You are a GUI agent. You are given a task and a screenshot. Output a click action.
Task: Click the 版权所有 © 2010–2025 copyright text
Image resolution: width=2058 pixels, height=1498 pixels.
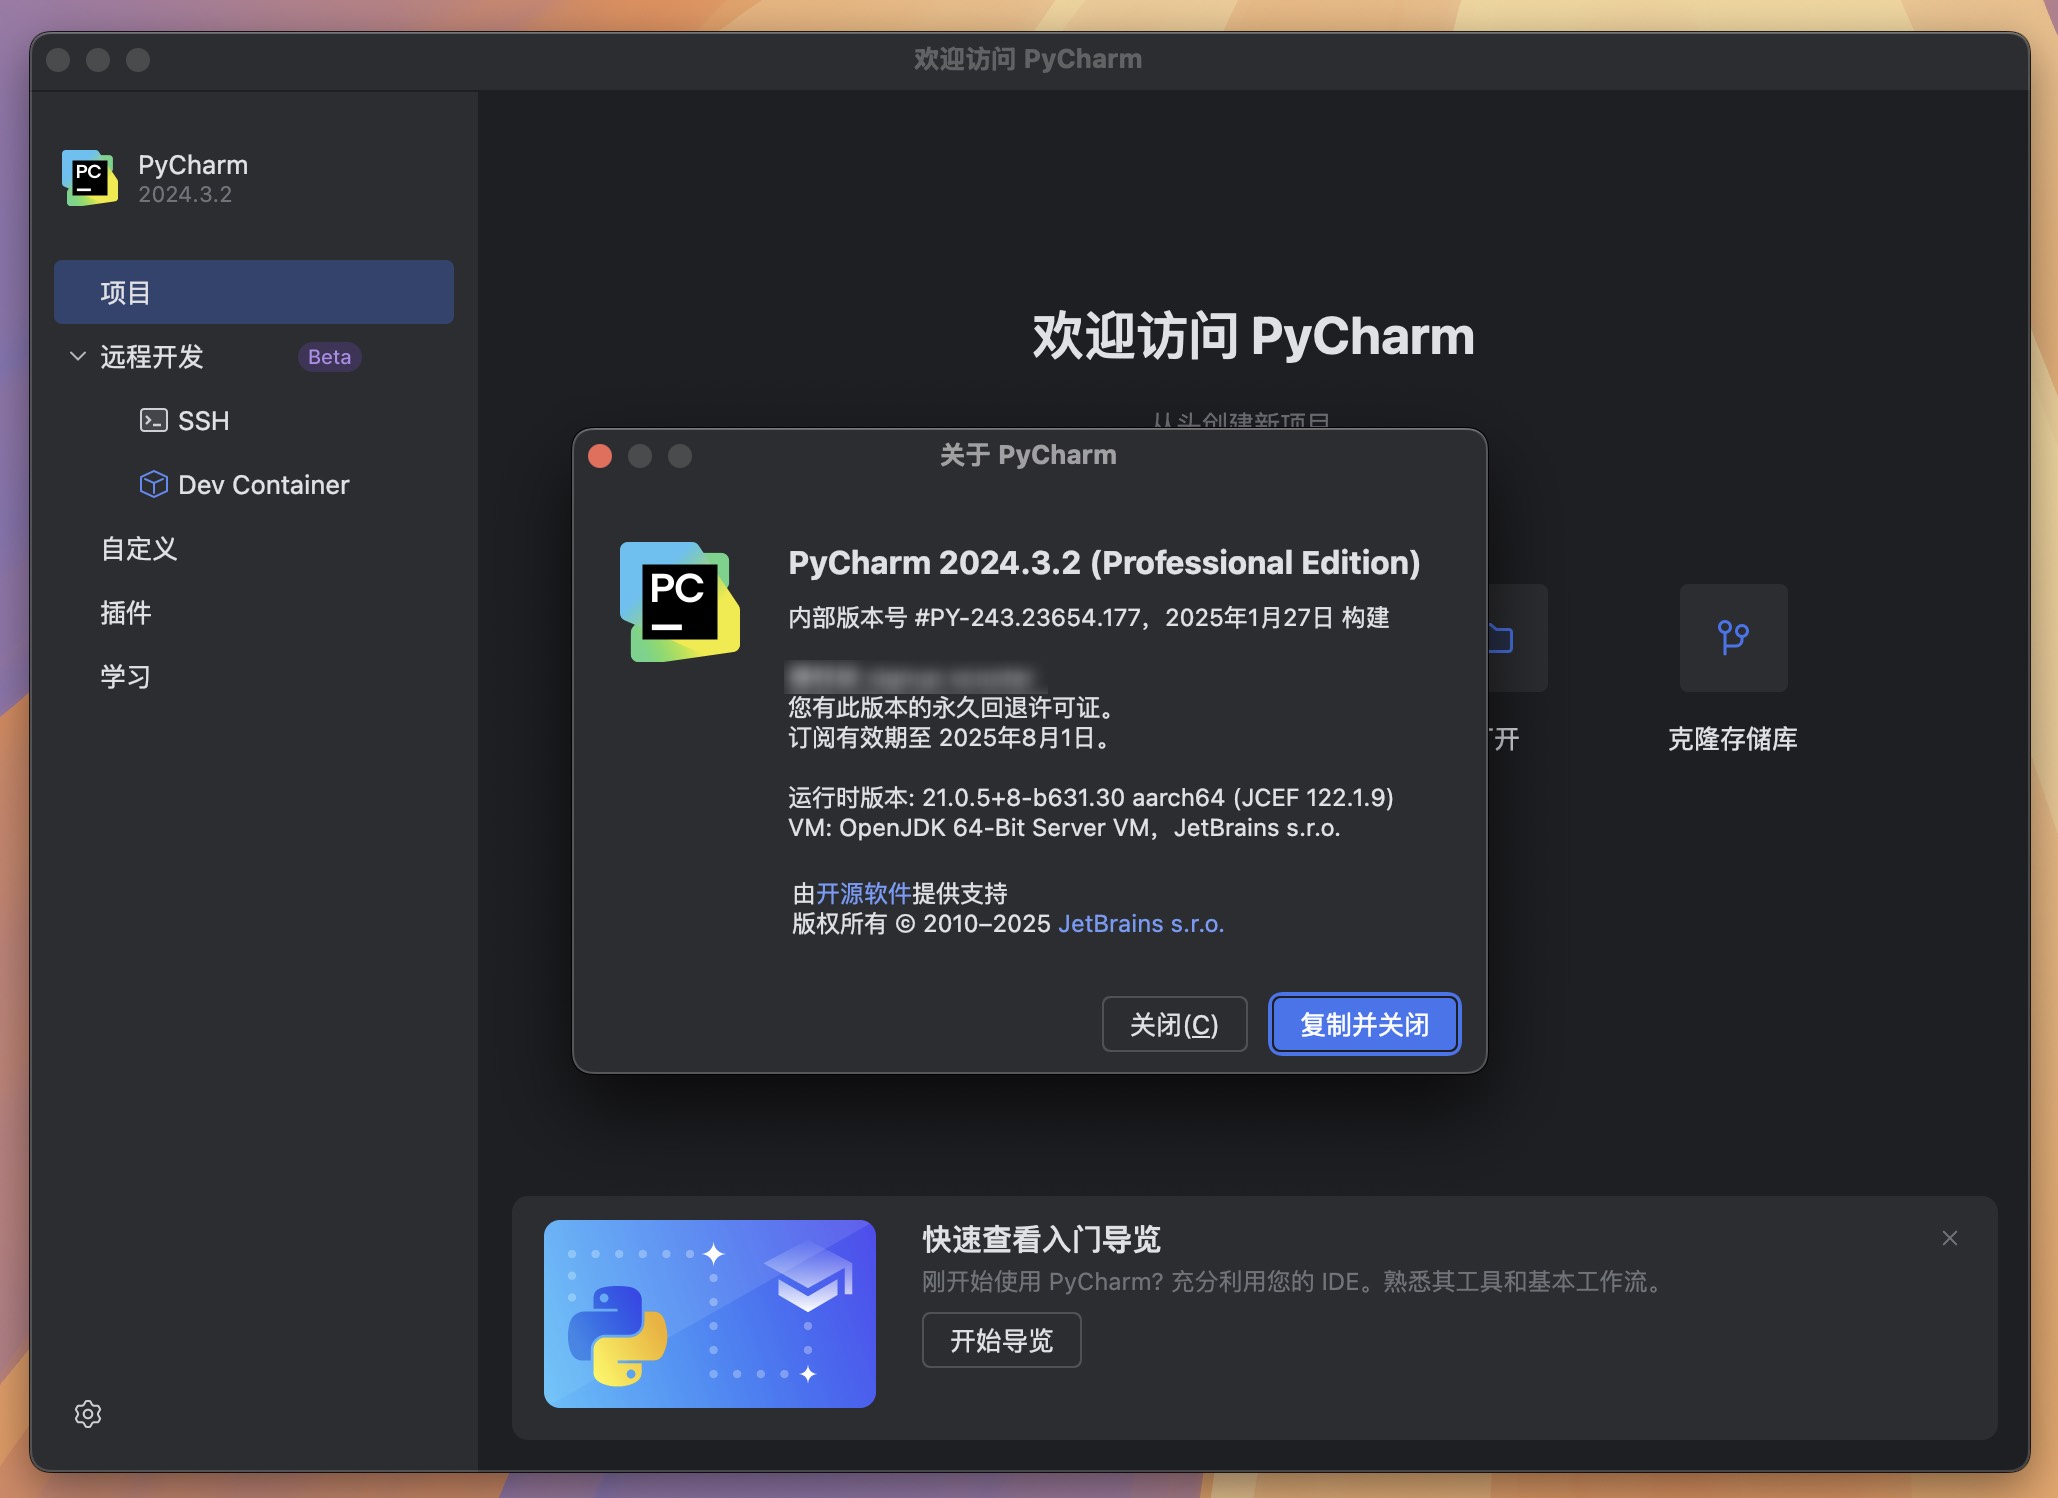(x=921, y=923)
